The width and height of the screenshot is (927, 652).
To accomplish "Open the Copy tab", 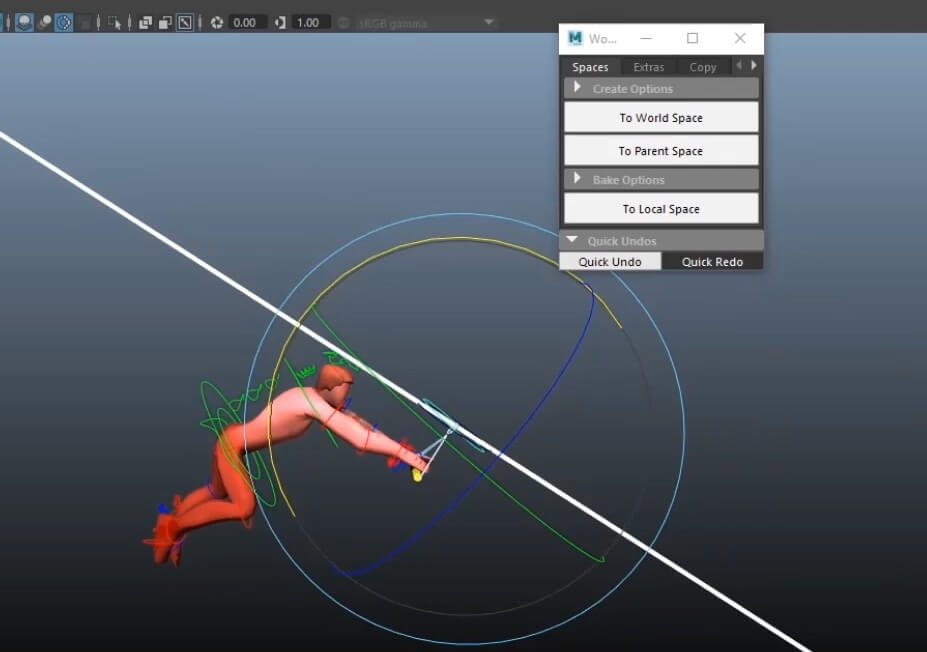I will [x=703, y=67].
